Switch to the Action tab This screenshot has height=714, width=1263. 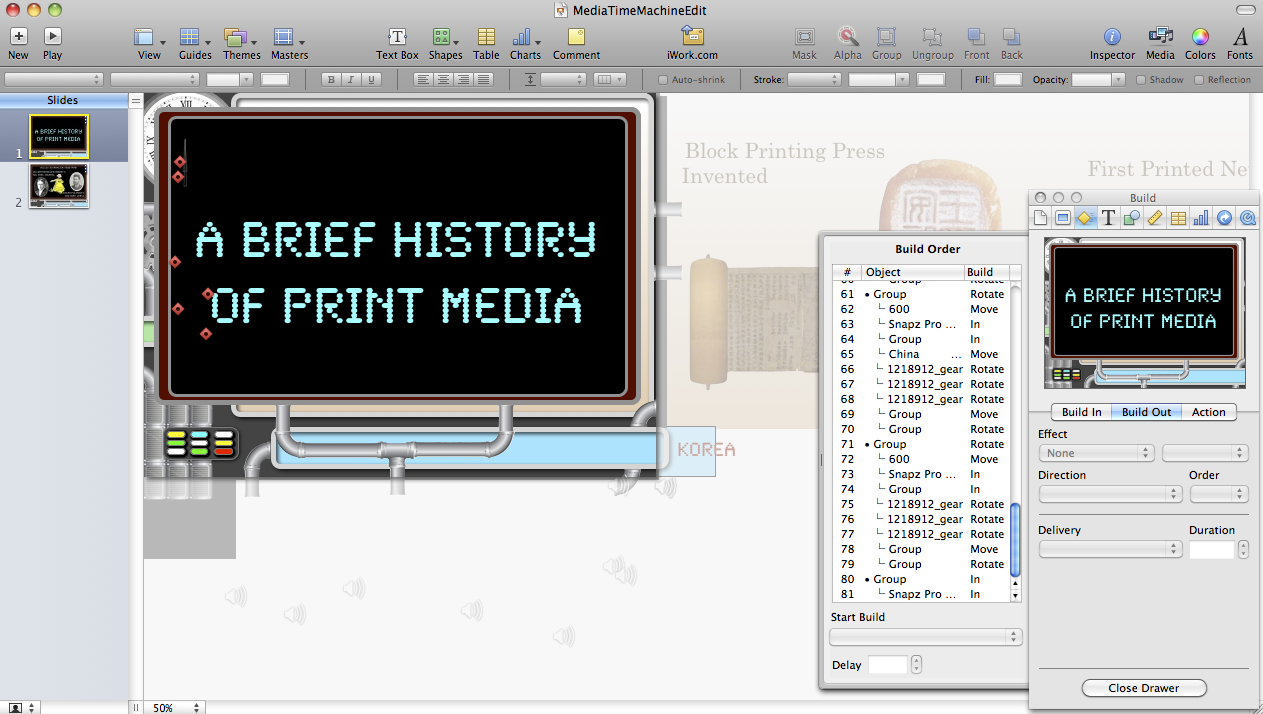click(1208, 412)
